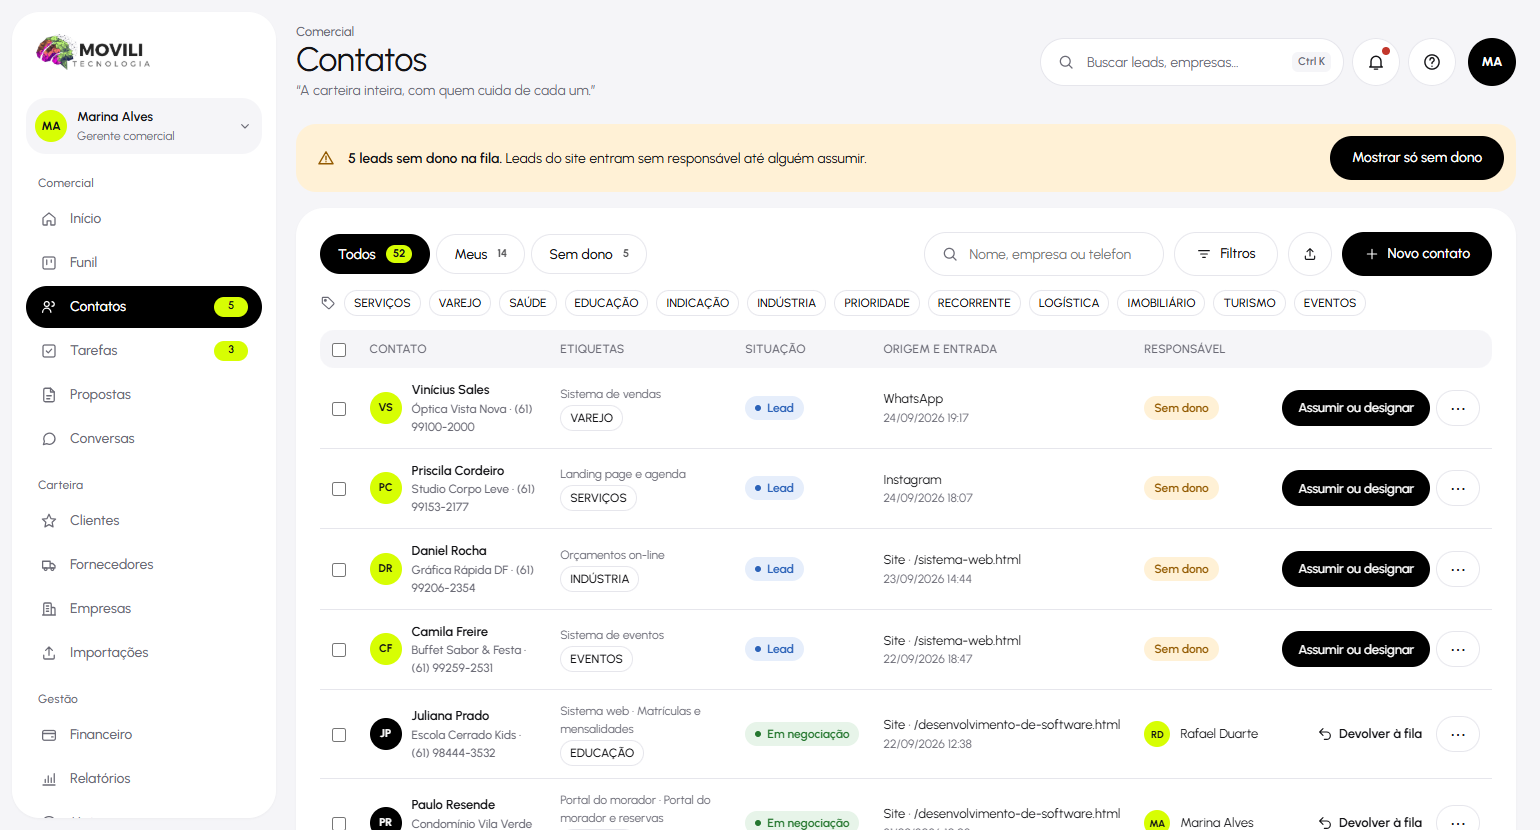
Task: Select Contatos in the sidebar
Action: pos(144,307)
